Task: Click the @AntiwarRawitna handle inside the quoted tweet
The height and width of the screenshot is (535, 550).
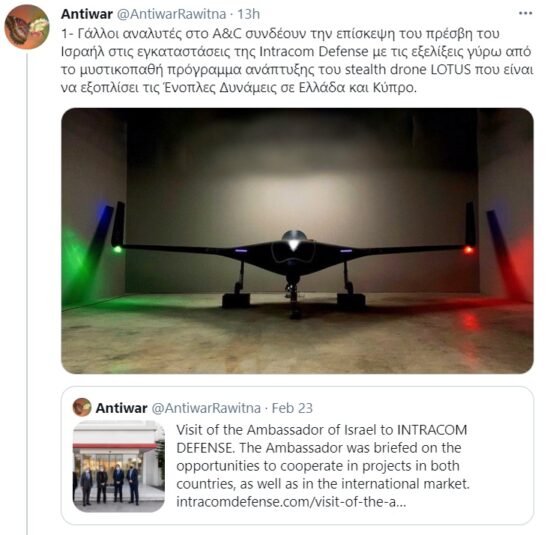Action: 206,408
